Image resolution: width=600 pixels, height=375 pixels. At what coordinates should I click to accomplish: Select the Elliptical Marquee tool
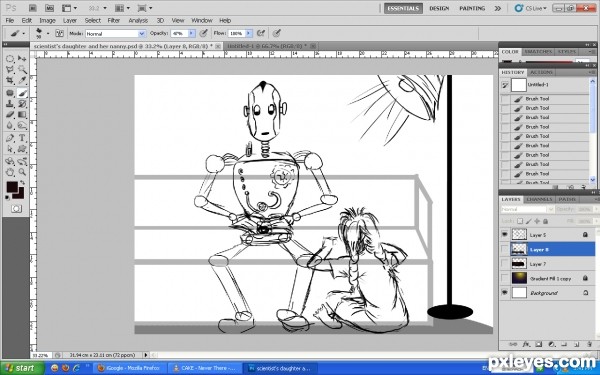[10, 59]
